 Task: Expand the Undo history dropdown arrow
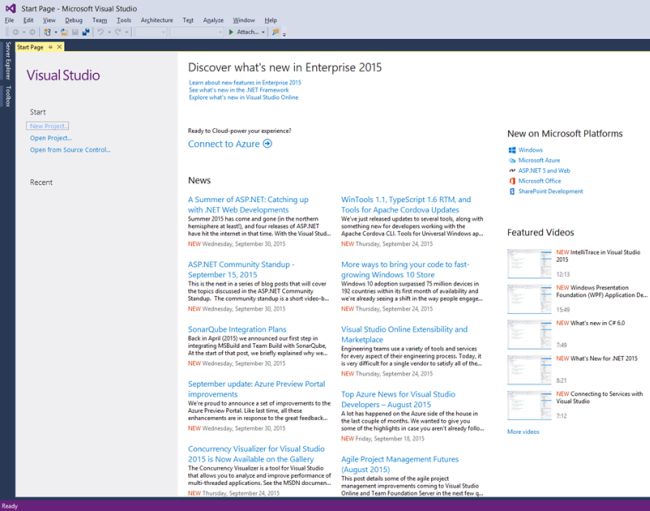(x=109, y=32)
